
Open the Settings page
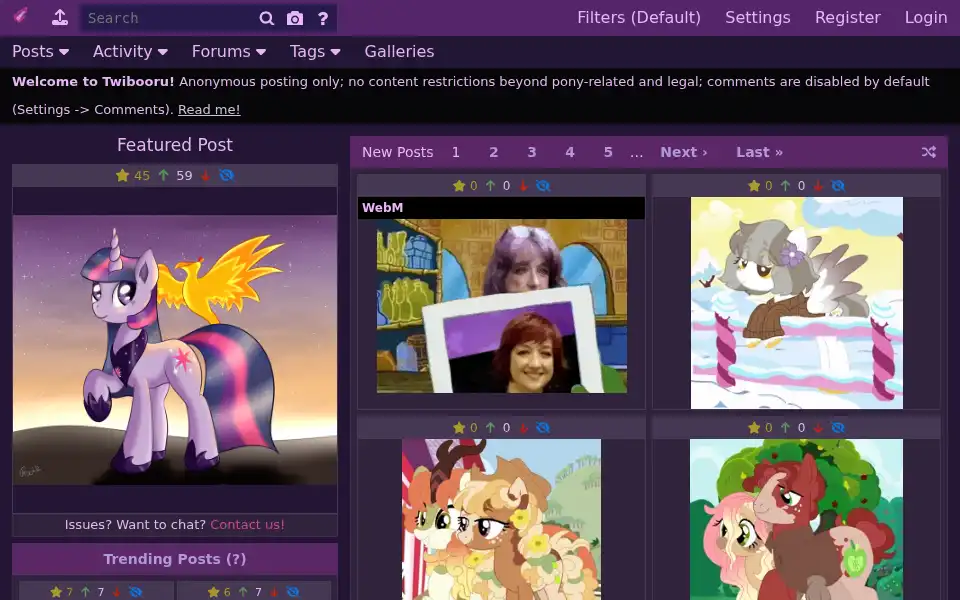point(757,18)
